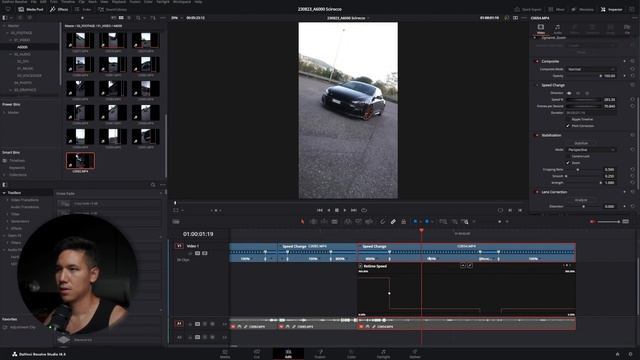Image resolution: width=640 pixels, height=360 pixels.
Task: Switch media pool to thumbnail view
Action: point(121,18)
